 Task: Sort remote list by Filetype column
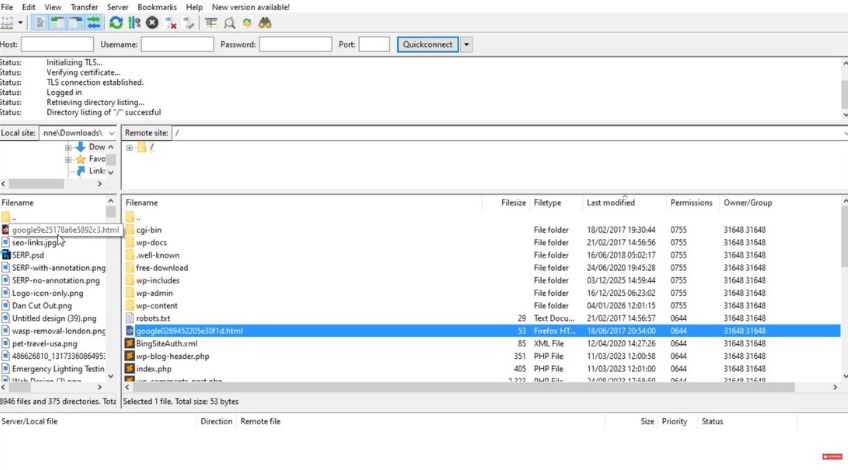pyautogui.click(x=547, y=203)
